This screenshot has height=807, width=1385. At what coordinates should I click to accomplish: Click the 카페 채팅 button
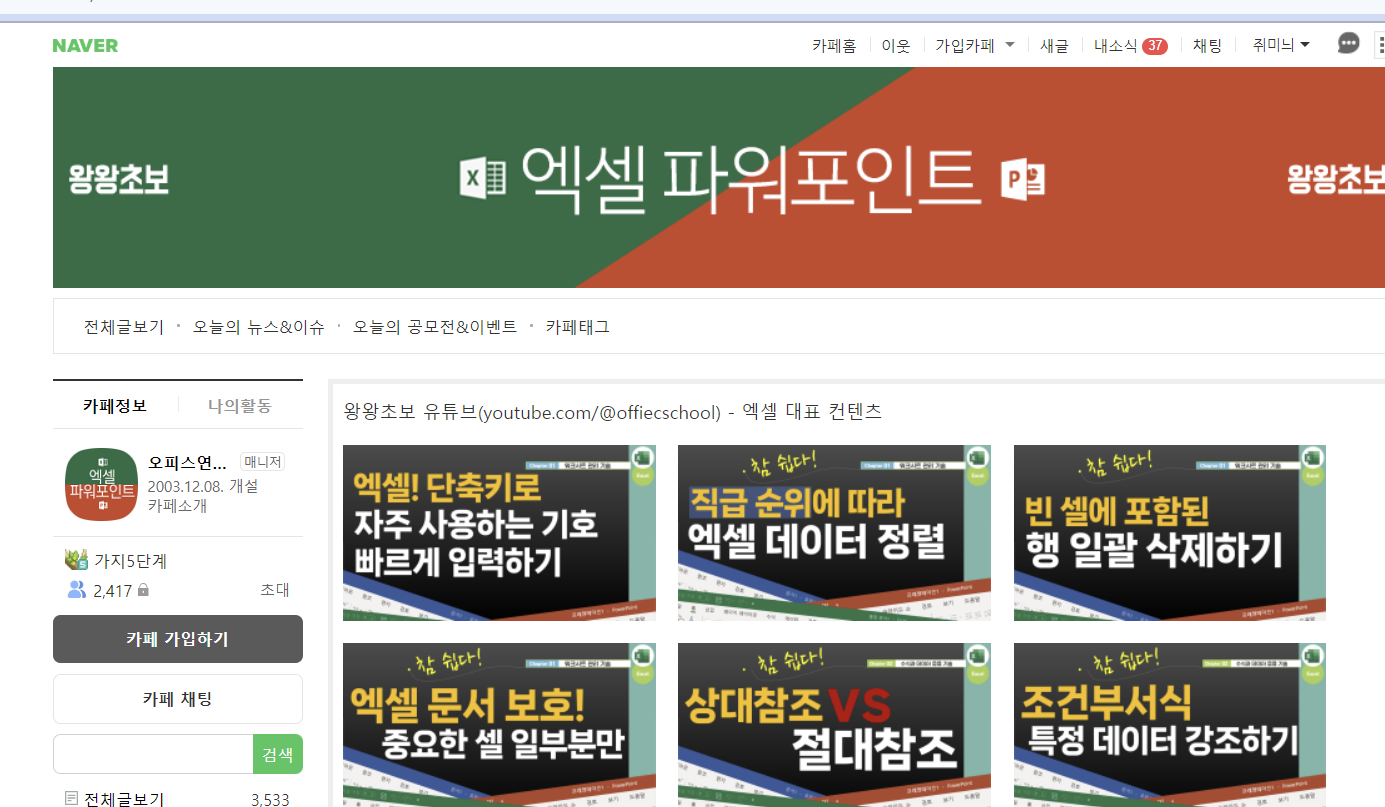(x=178, y=699)
